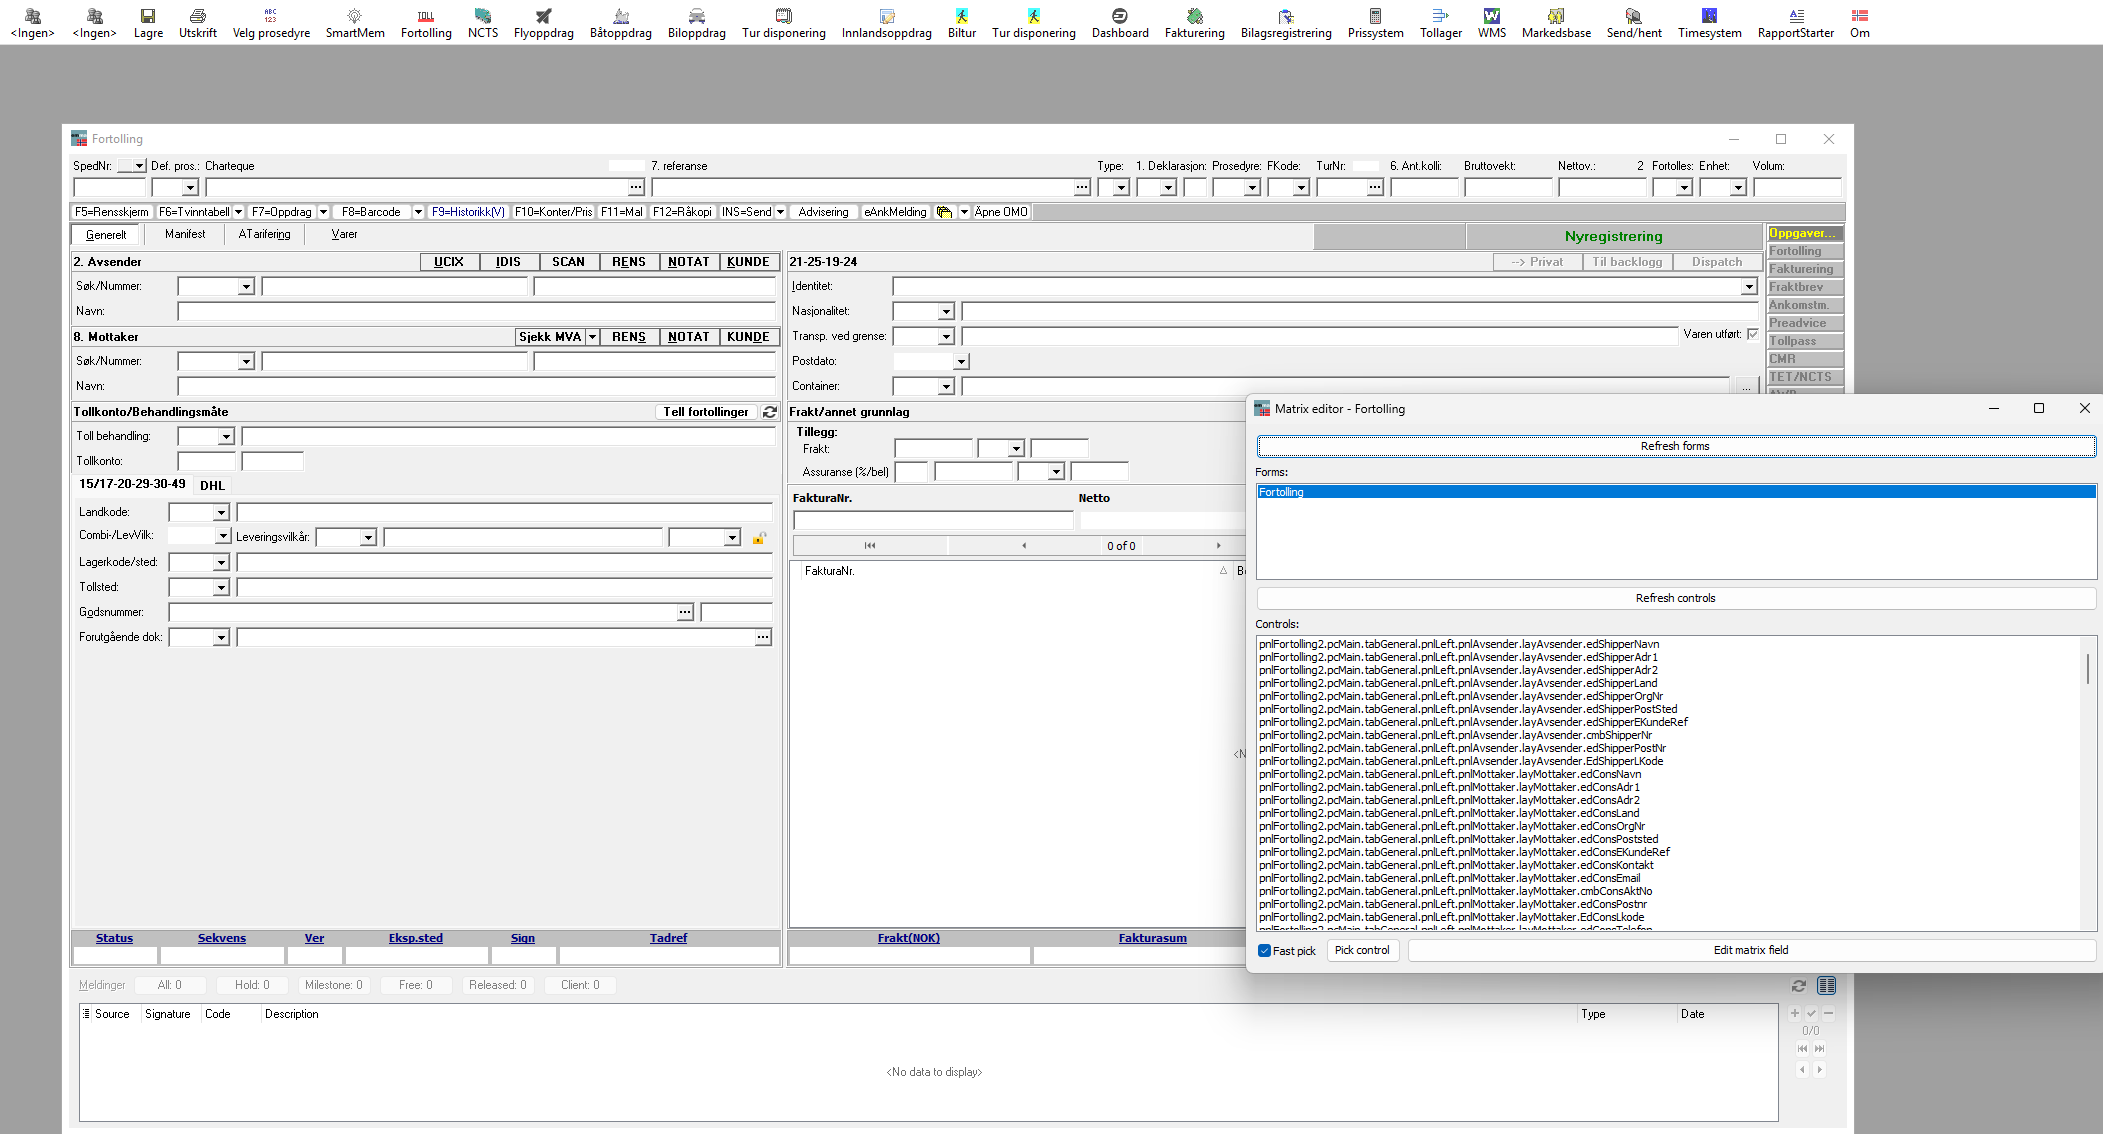The height and width of the screenshot is (1134, 2103).
Task: Click the Lagre save icon in toolbar
Action: point(148,16)
